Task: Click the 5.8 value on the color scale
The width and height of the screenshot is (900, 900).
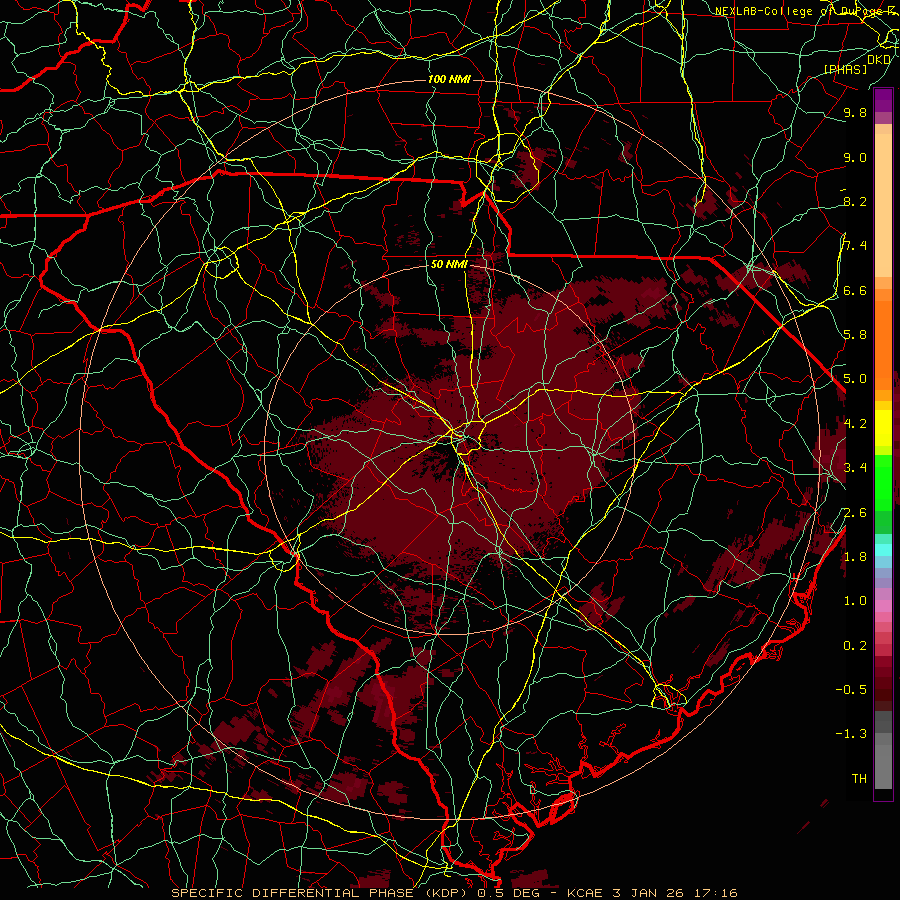Action: click(855, 335)
